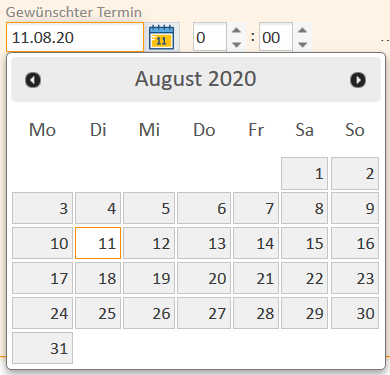
Task: Increase the hour value
Action: [x=236, y=31]
